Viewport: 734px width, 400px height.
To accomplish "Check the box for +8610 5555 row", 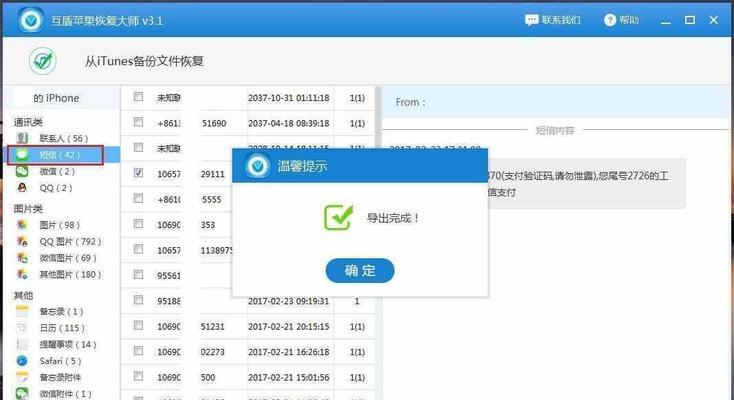I will 138,198.
